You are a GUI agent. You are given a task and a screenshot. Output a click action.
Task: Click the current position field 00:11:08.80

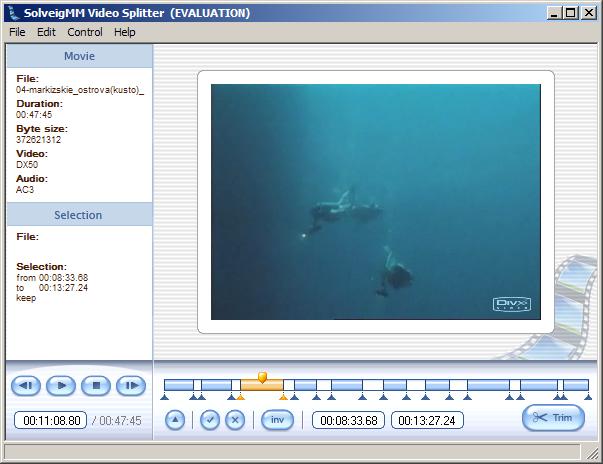pos(51,421)
